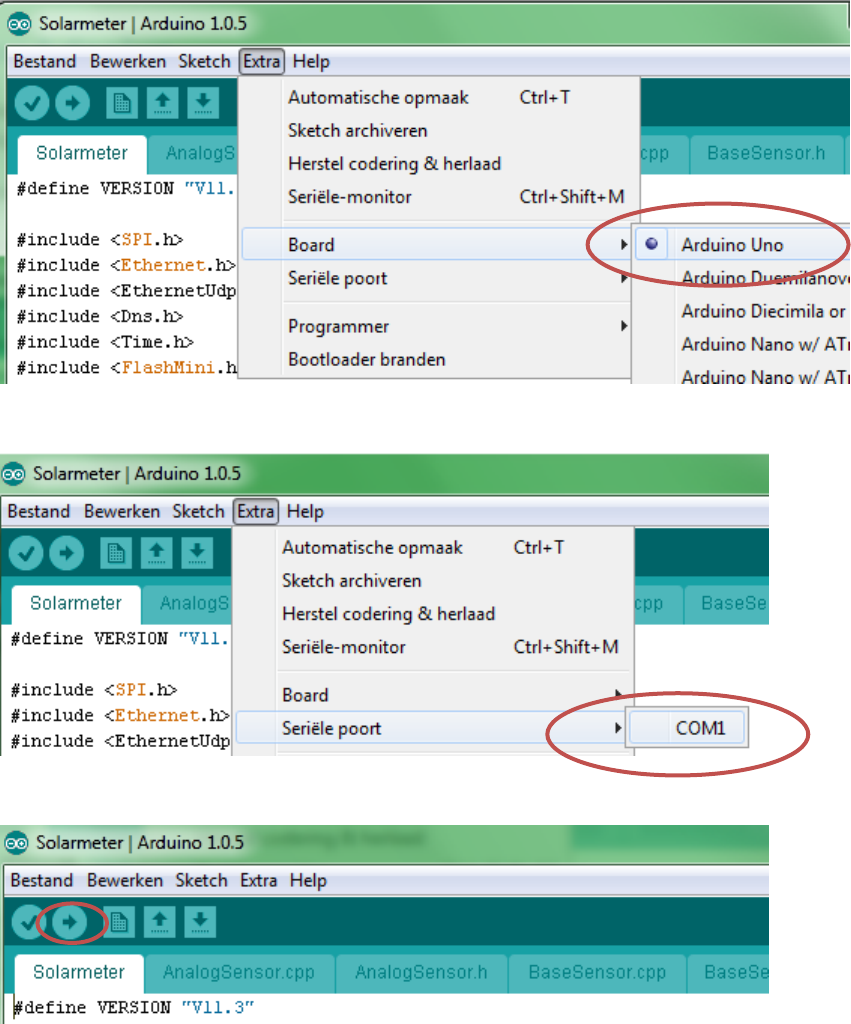Open Sketch menu in middle window

coord(199,511)
